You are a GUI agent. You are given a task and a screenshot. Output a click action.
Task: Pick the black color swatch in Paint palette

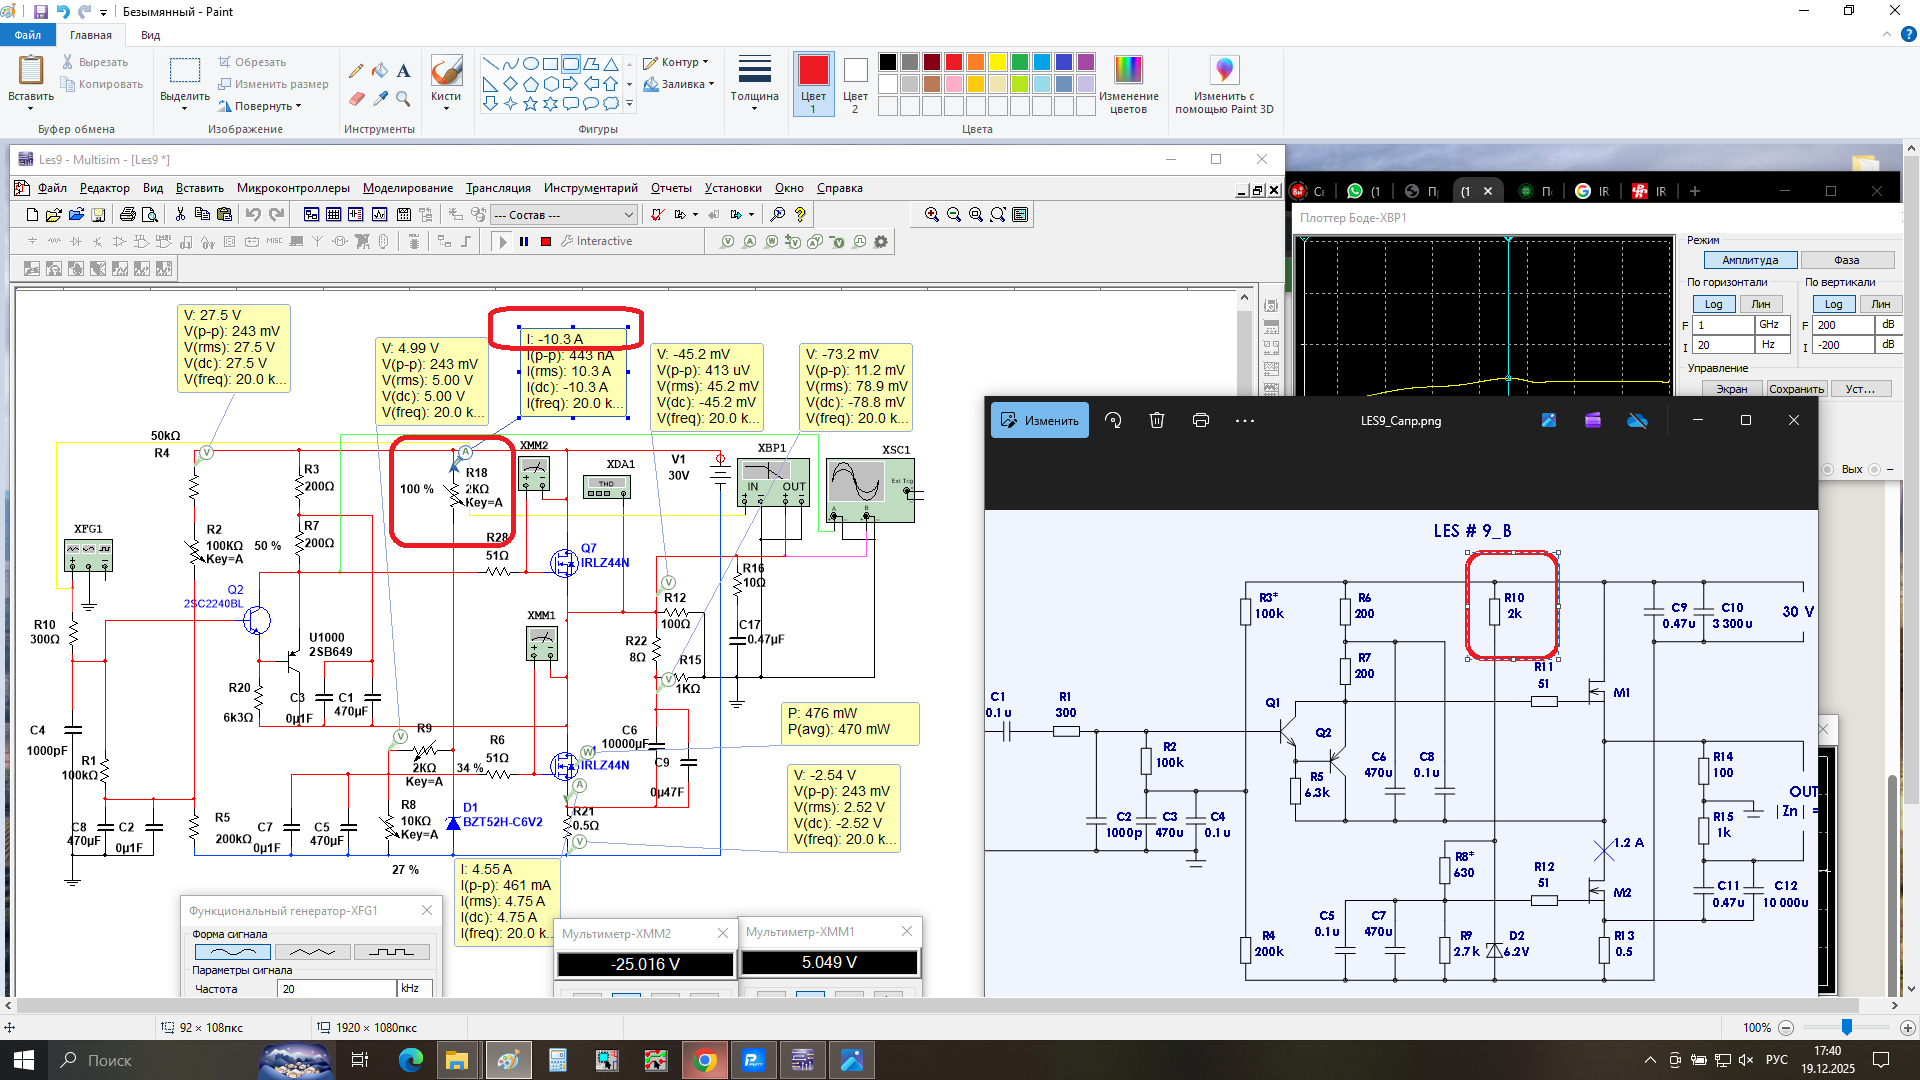tap(888, 62)
